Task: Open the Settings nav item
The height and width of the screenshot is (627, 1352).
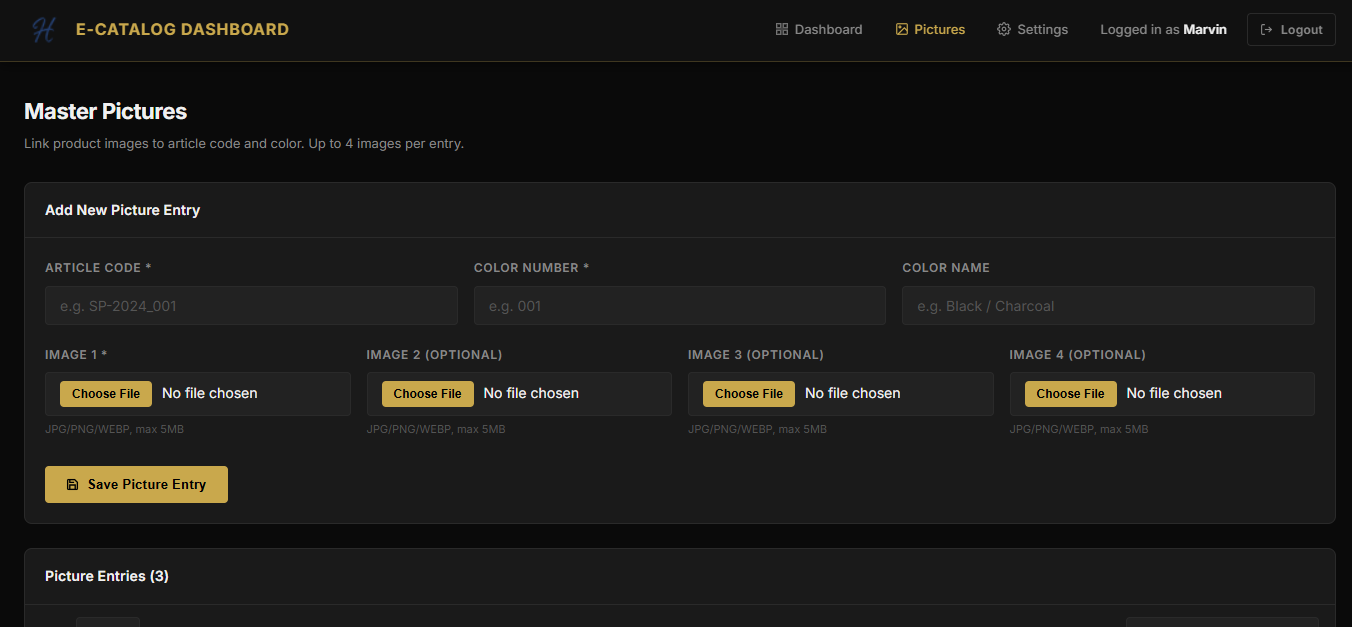Action: coord(1033,30)
